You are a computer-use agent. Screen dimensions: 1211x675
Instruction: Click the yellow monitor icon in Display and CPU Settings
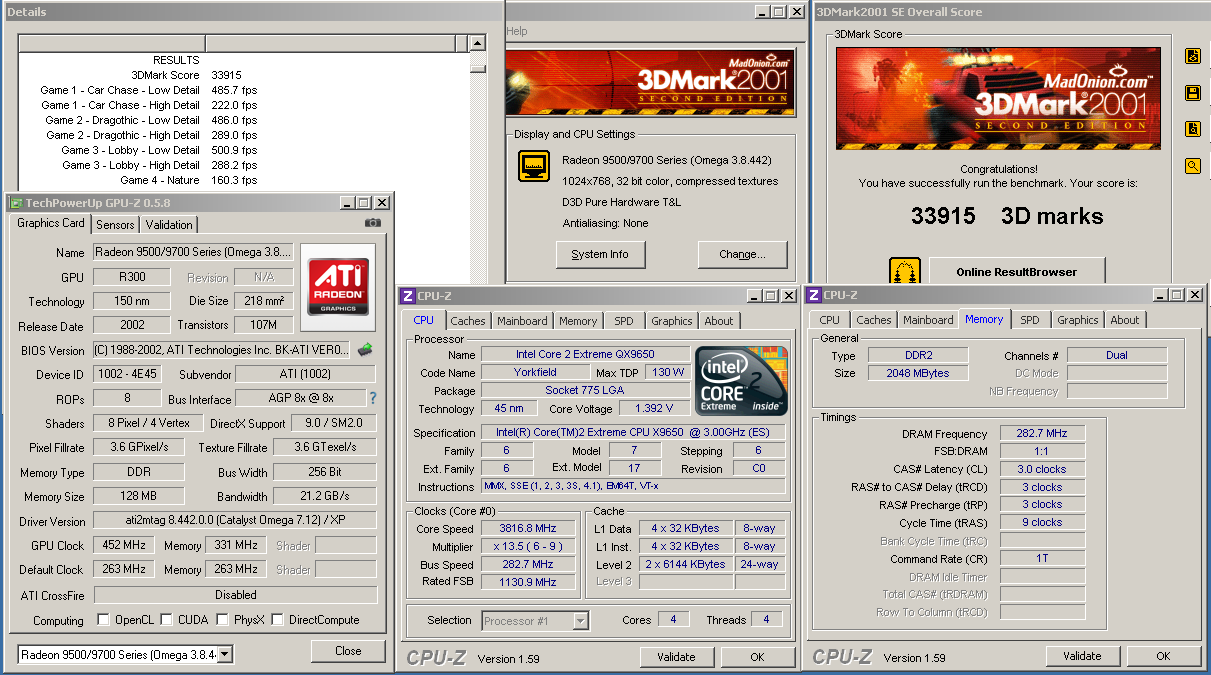[x=534, y=166]
